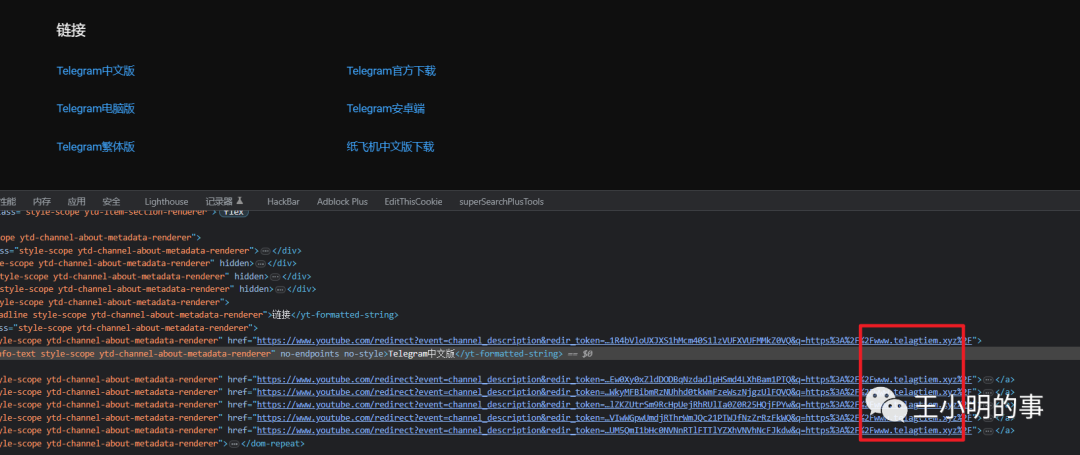Screen dimensions: 1080x455
Task: Click the closing </yt-formatted-string> tag after 链接
Action: [x=344, y=315]
